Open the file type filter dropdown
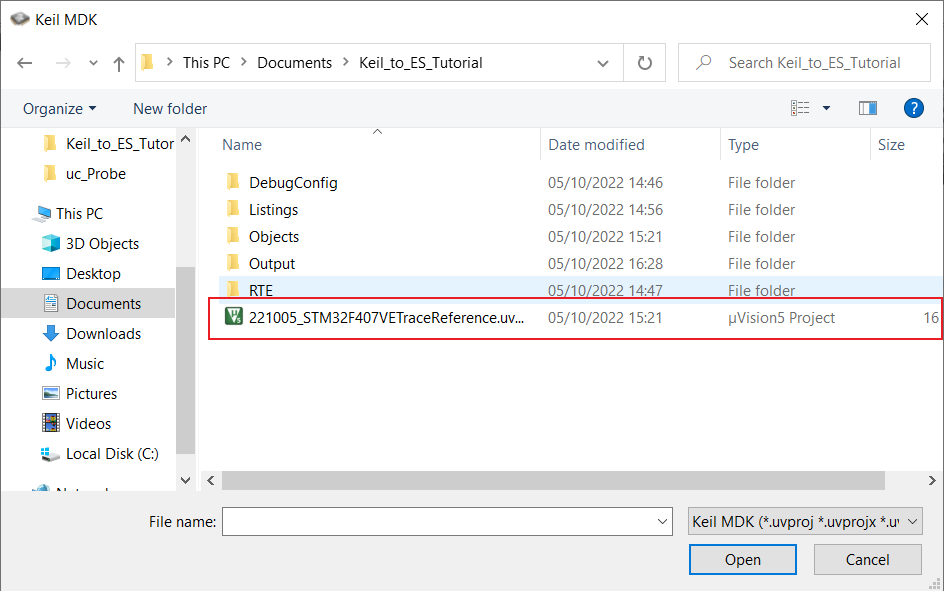 click(804, 521)
